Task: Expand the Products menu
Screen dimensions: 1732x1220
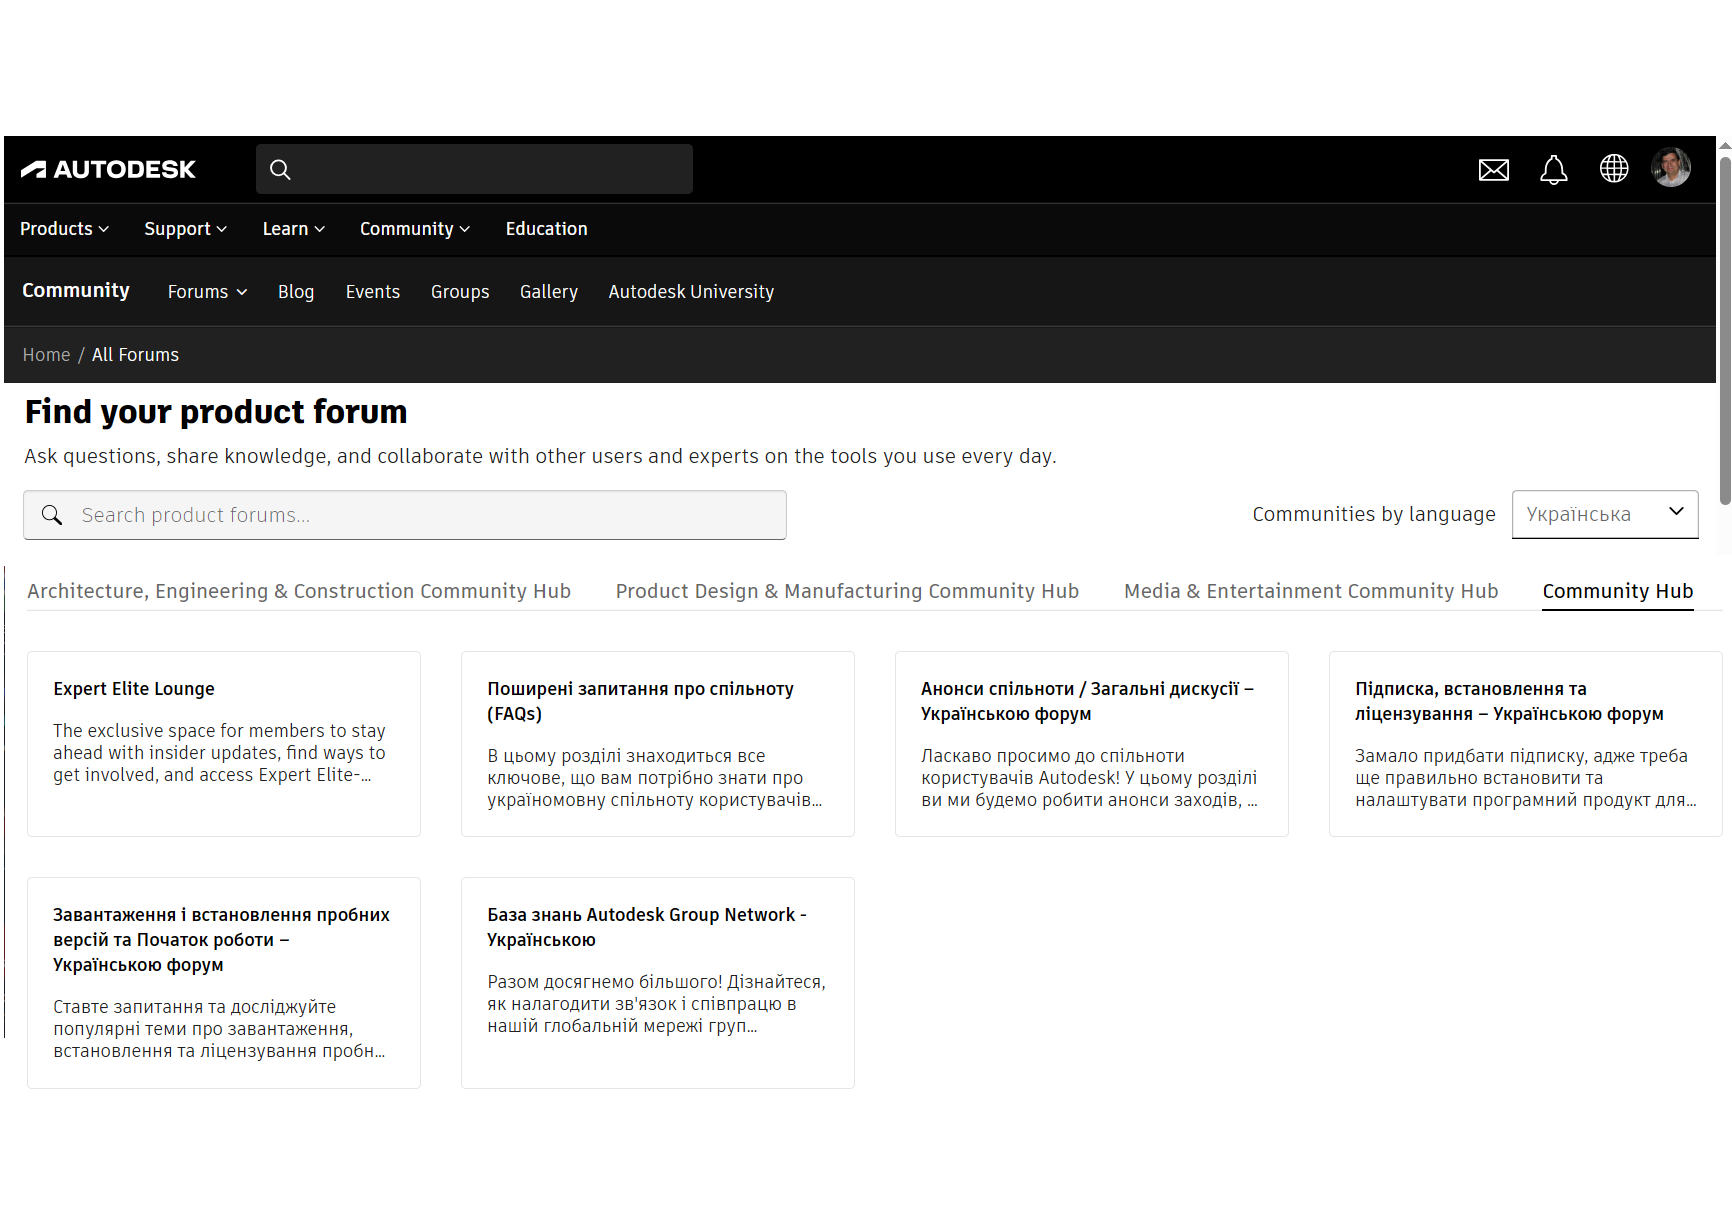Action: [64, 229]
